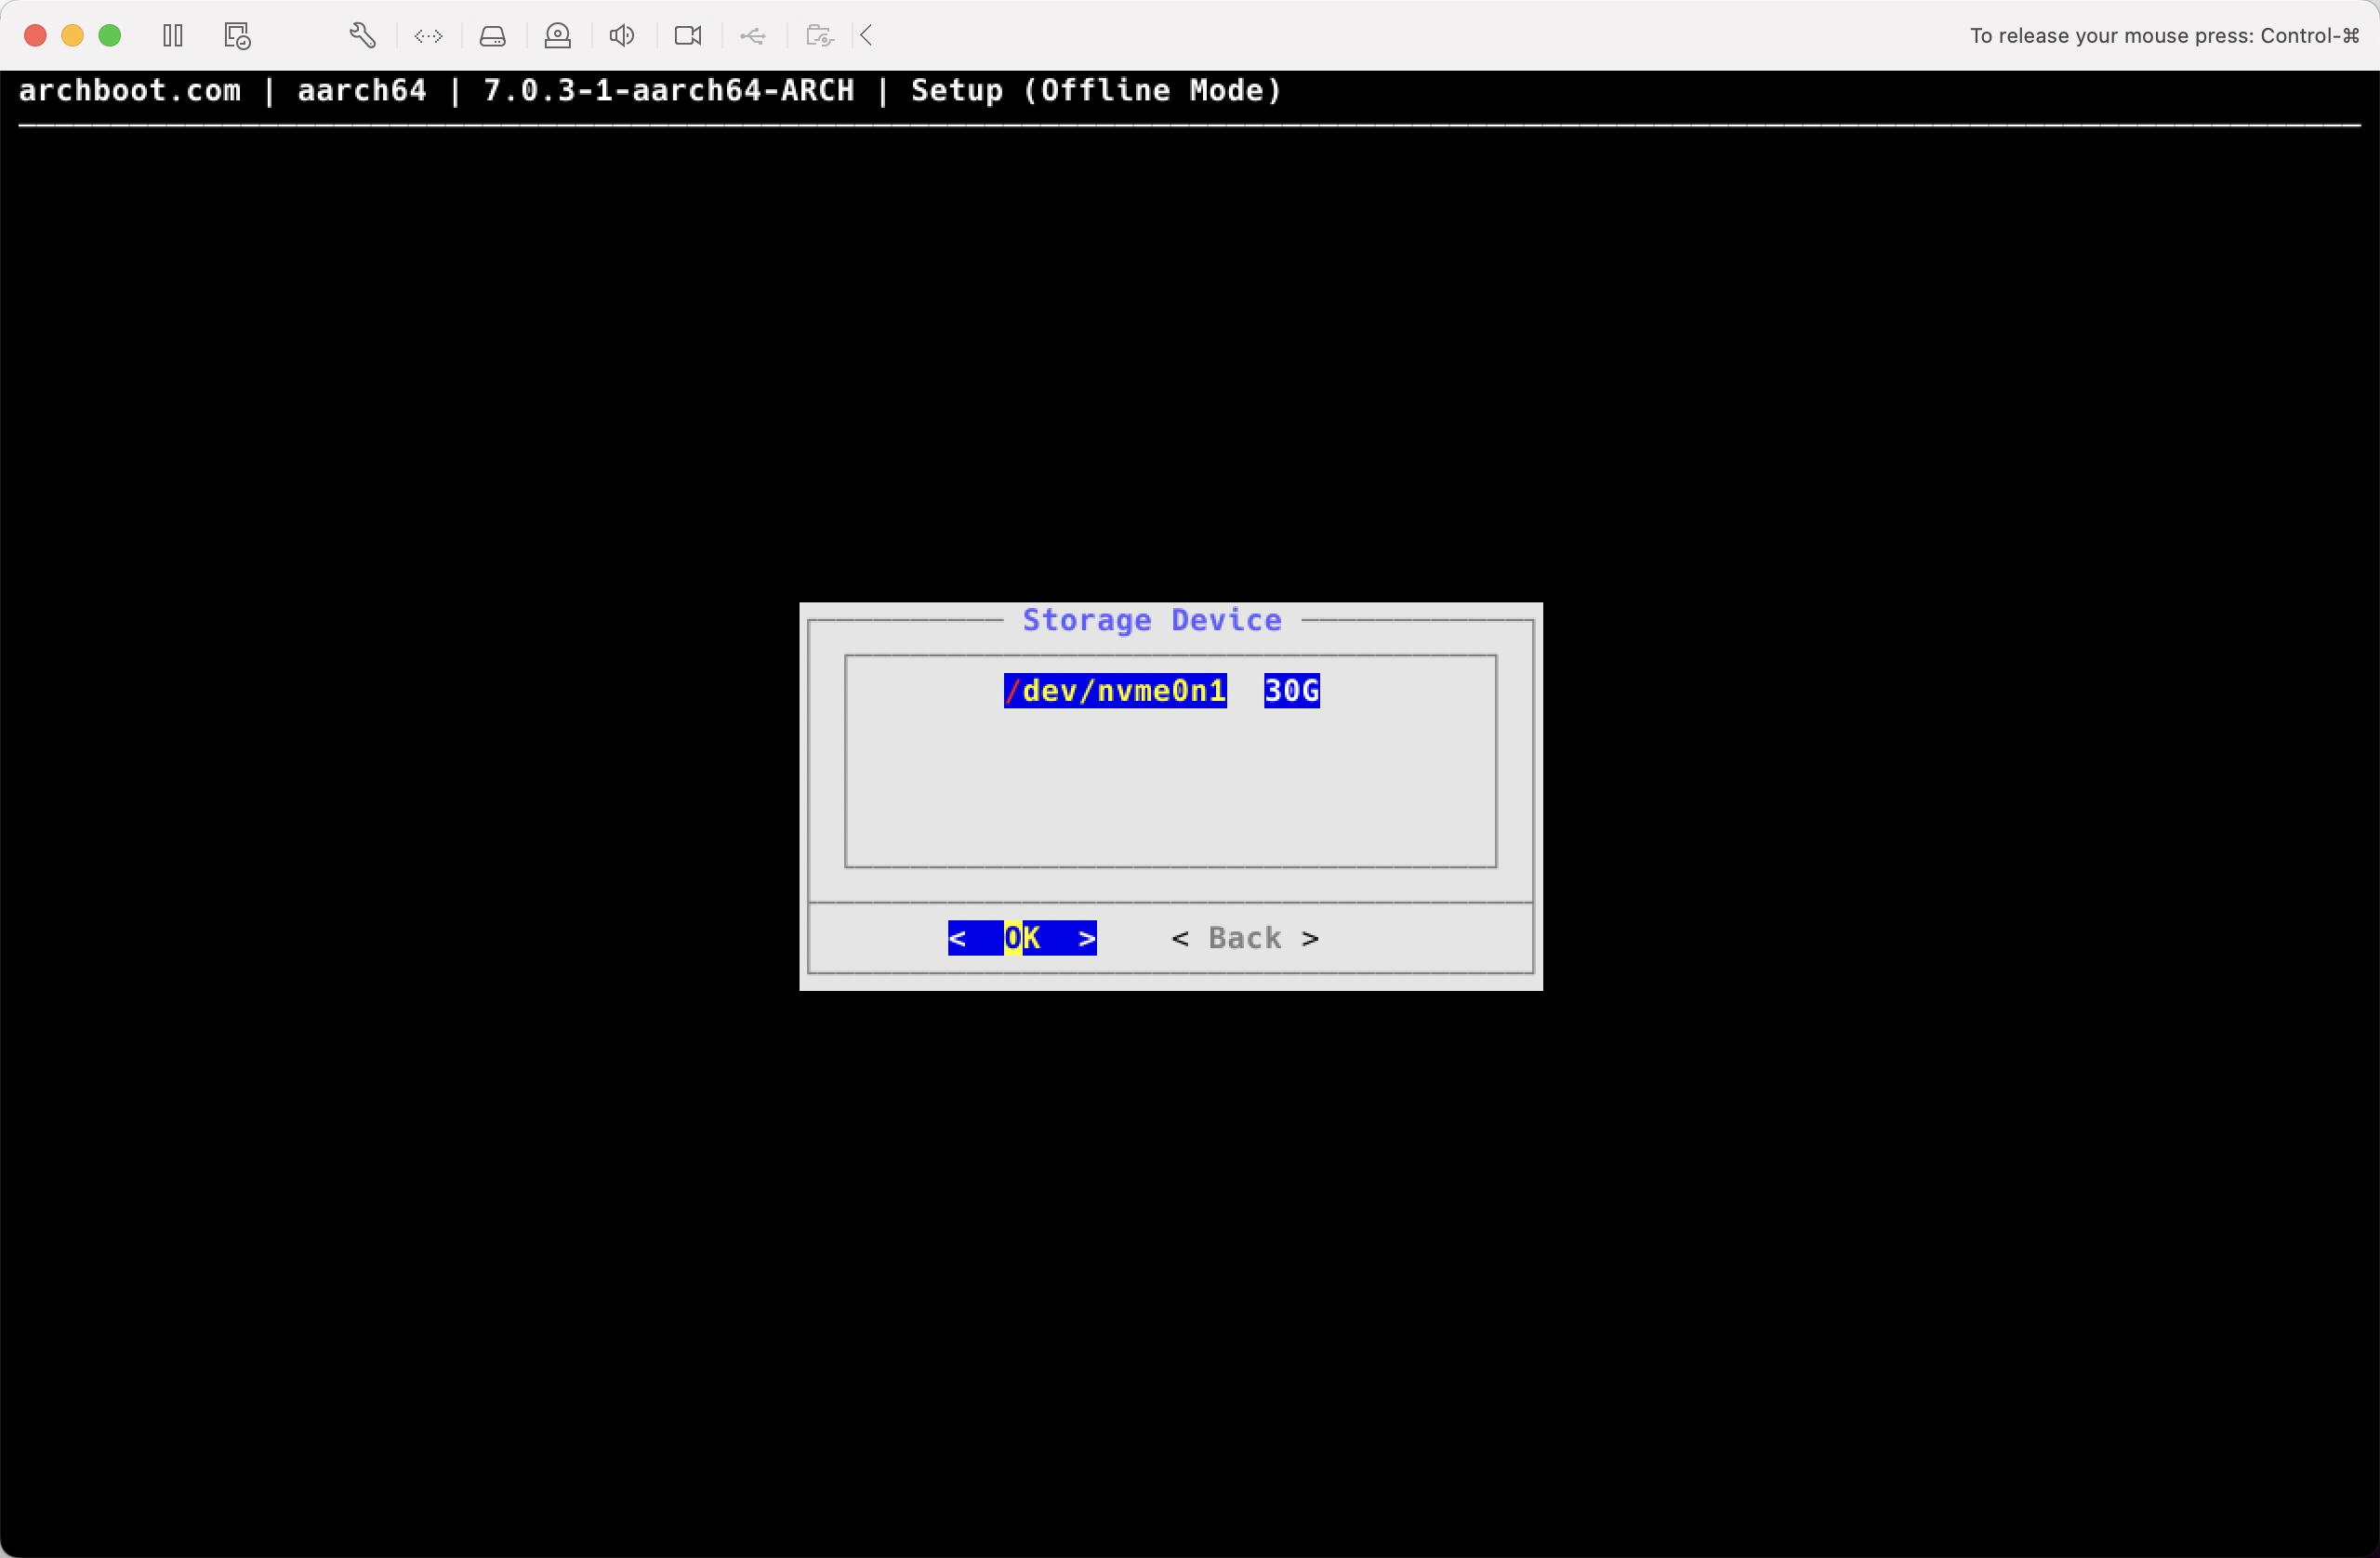Pause the virtual machine
Viewport: 2380px width, 1558px height.
click(173, 36)
